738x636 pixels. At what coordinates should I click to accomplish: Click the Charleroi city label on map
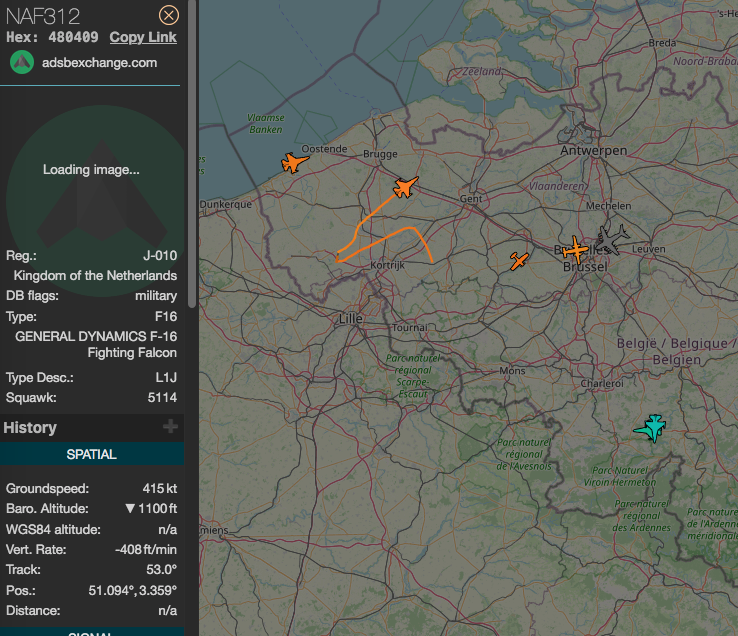tap(602, 384)
